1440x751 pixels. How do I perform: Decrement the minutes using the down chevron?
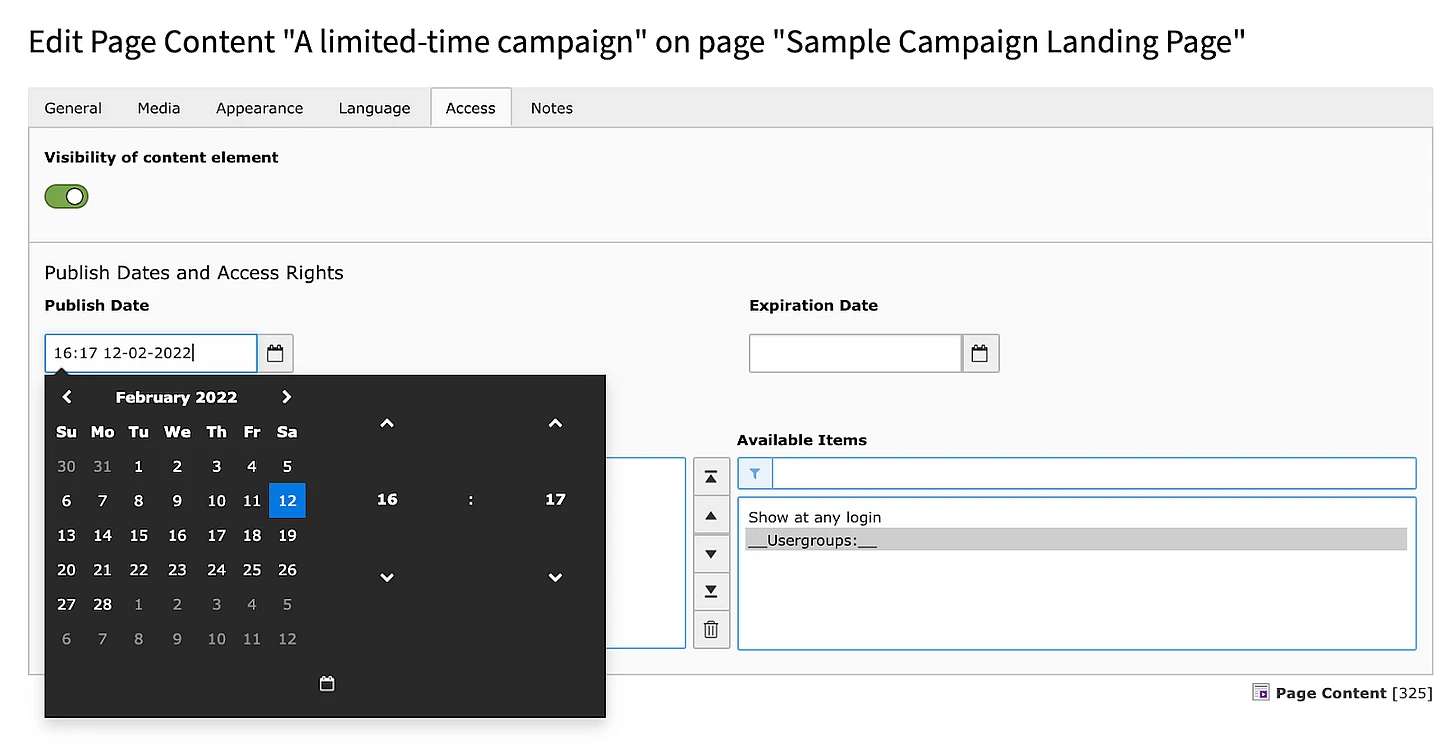[555, 577]
